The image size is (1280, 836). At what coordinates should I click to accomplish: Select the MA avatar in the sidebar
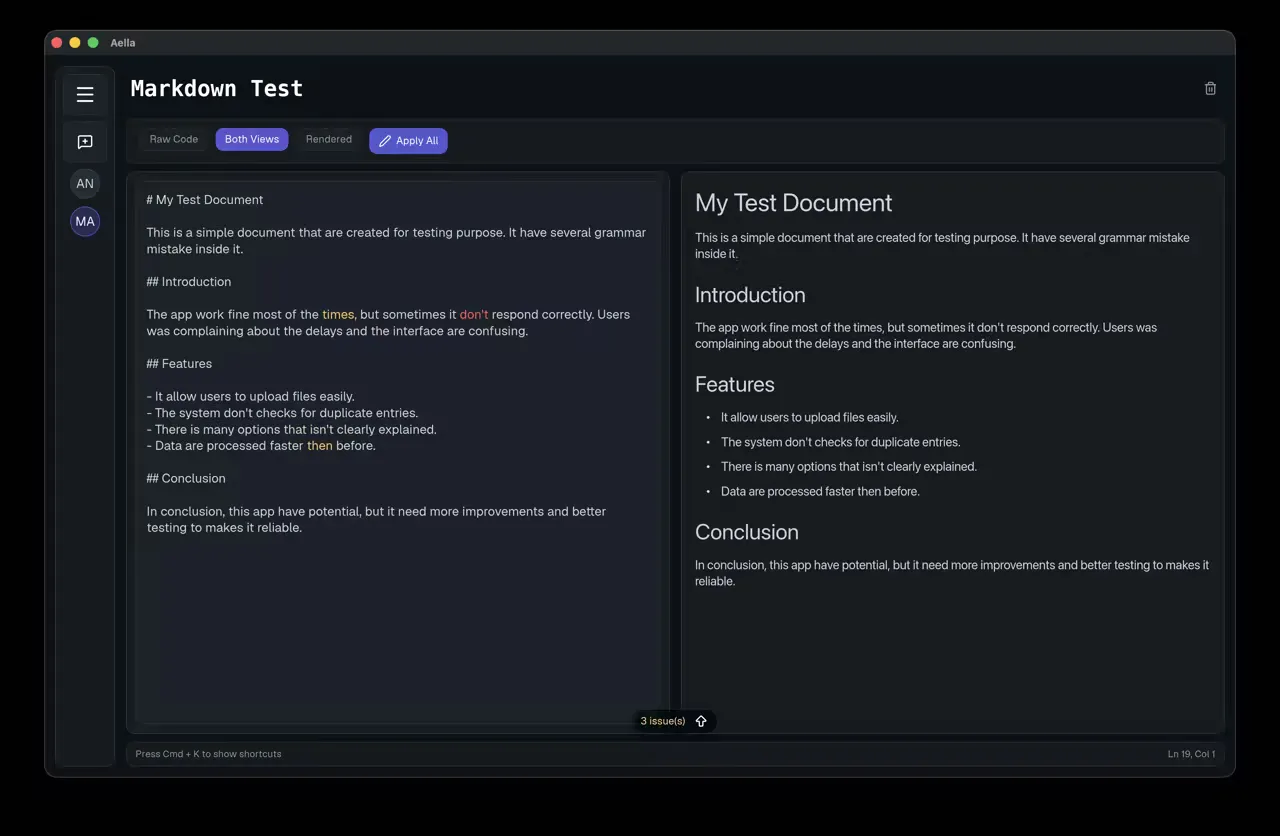pyautogui.click(x=84, y=221)
